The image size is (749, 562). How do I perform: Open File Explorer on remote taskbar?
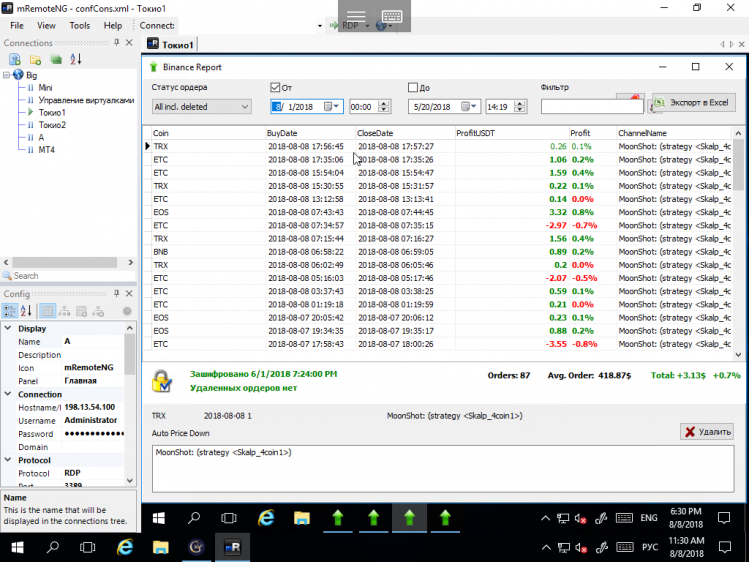pos(302,518)
